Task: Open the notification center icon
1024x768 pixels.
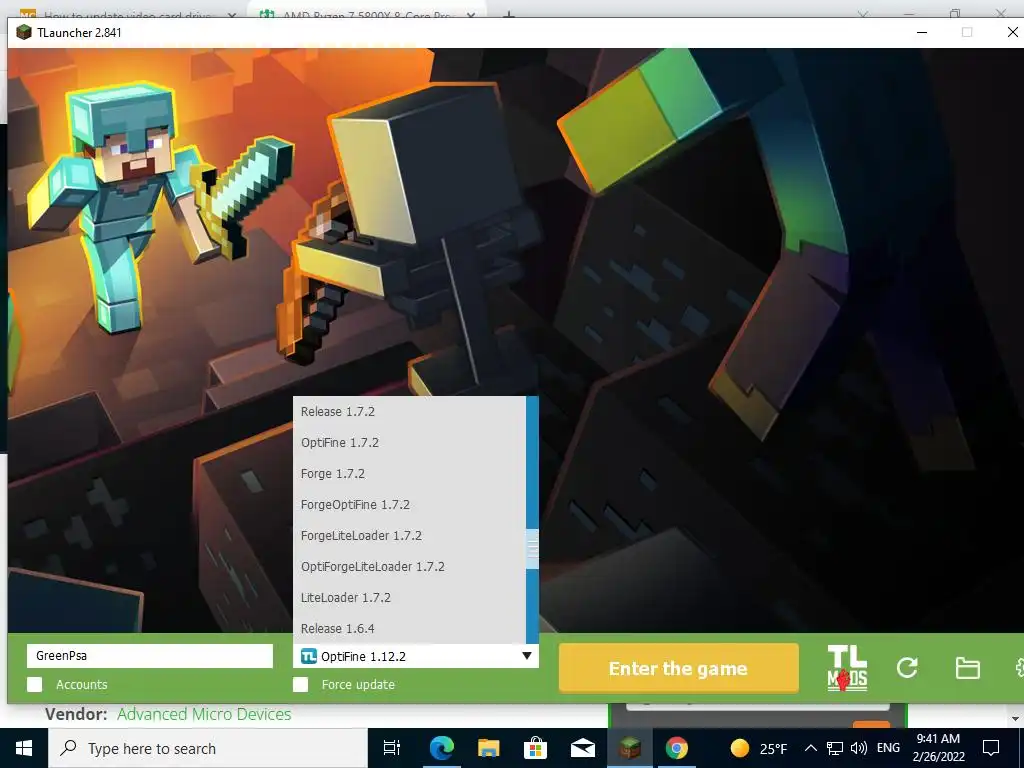Action: point(991,748)
